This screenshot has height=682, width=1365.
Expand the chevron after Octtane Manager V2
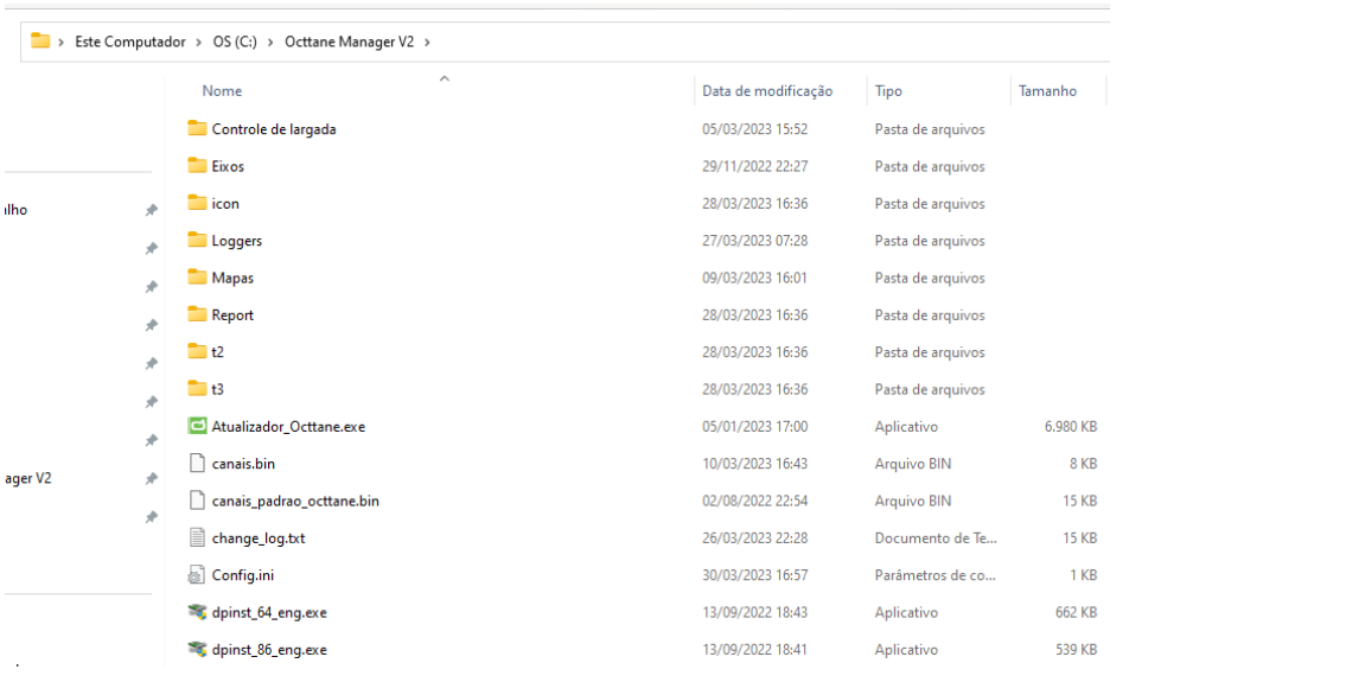427,42
